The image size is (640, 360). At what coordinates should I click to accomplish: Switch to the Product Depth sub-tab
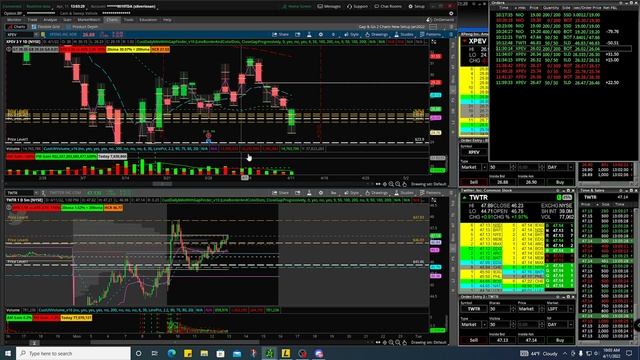coord(82,27)
